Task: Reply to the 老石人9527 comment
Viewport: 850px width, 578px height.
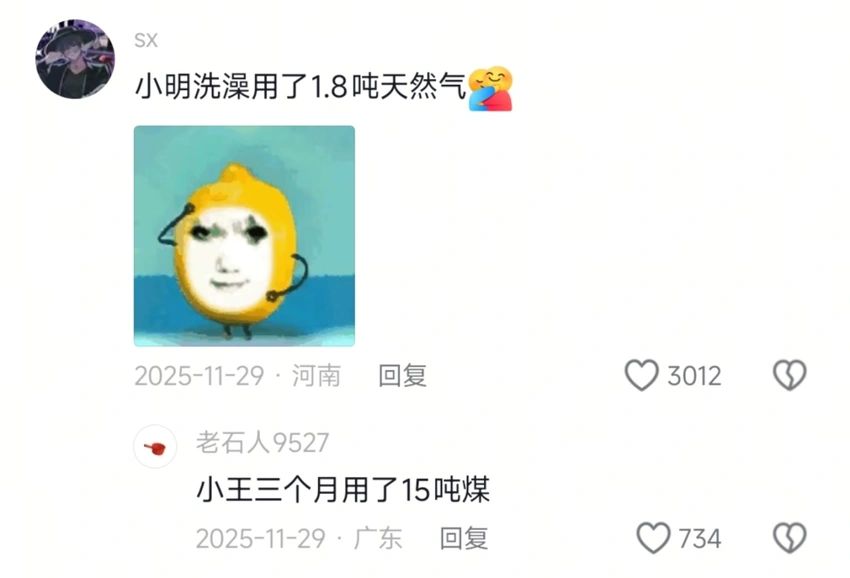Action: [463, 538]
